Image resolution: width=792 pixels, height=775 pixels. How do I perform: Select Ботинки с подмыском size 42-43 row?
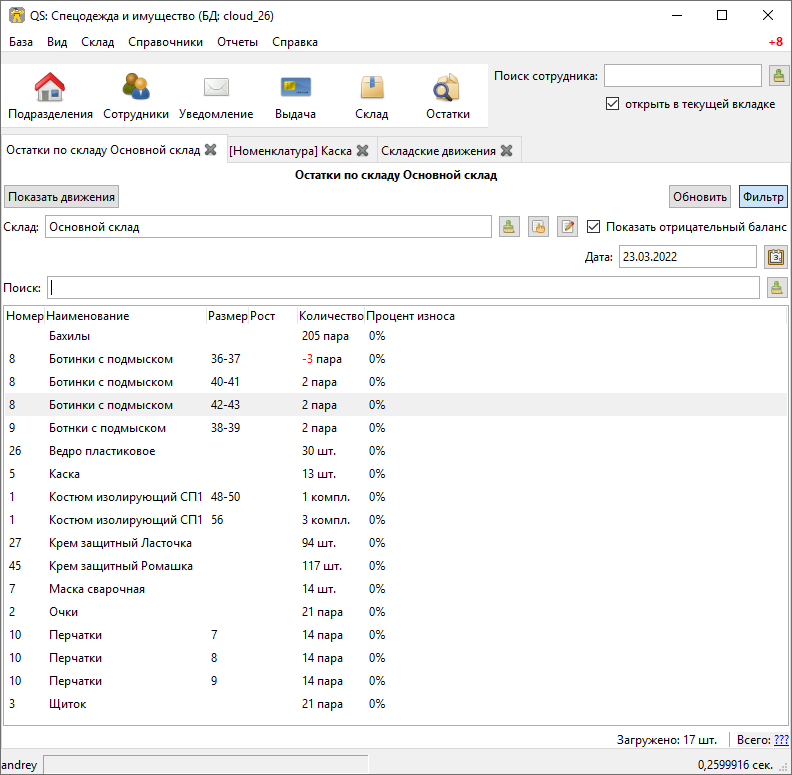395,405
